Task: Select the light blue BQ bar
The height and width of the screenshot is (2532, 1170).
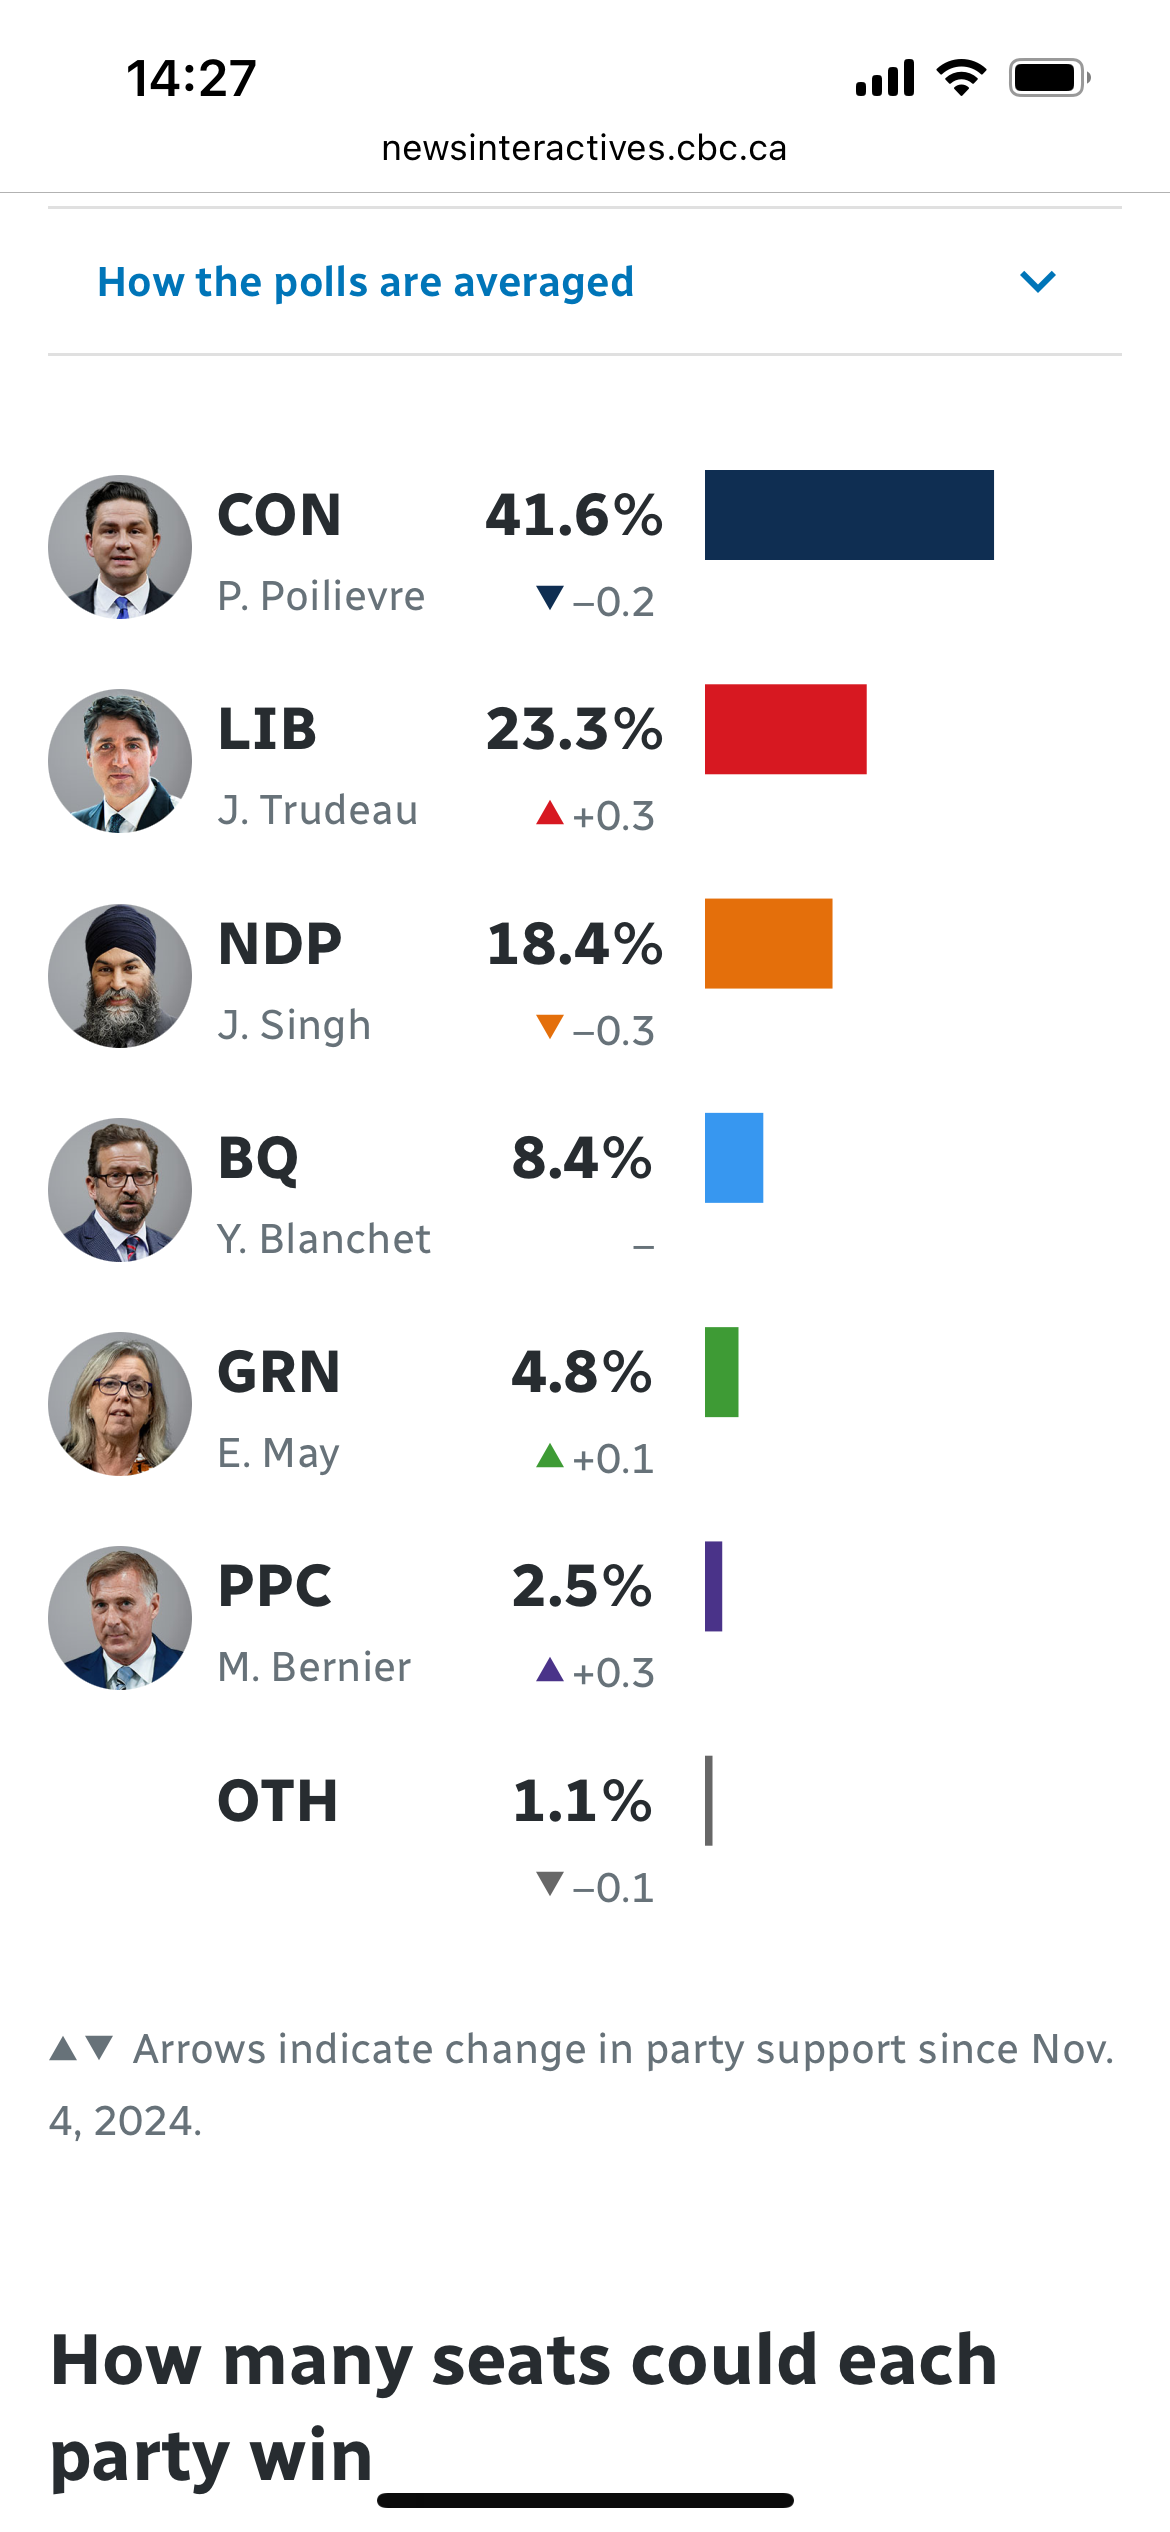Action: tap(734, 1158)
